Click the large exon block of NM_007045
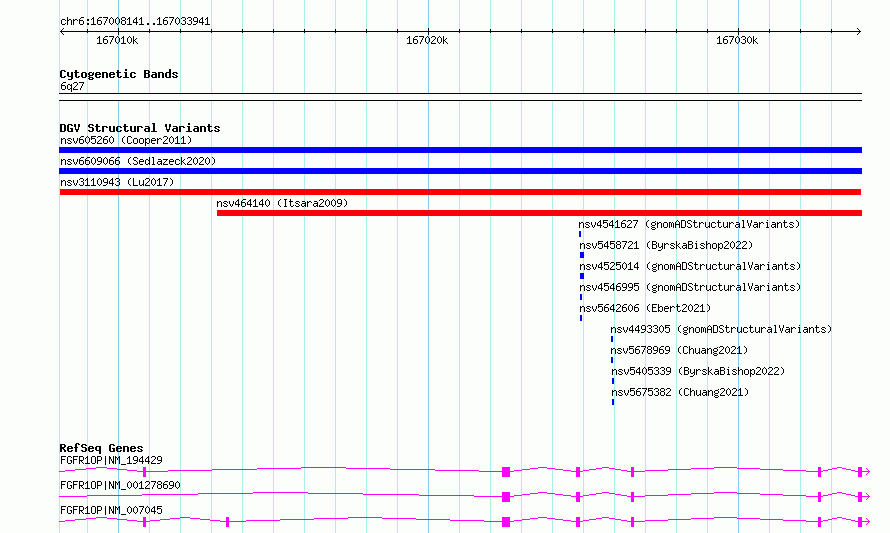This screenshot has width=890, height=533. pos(506,522)
